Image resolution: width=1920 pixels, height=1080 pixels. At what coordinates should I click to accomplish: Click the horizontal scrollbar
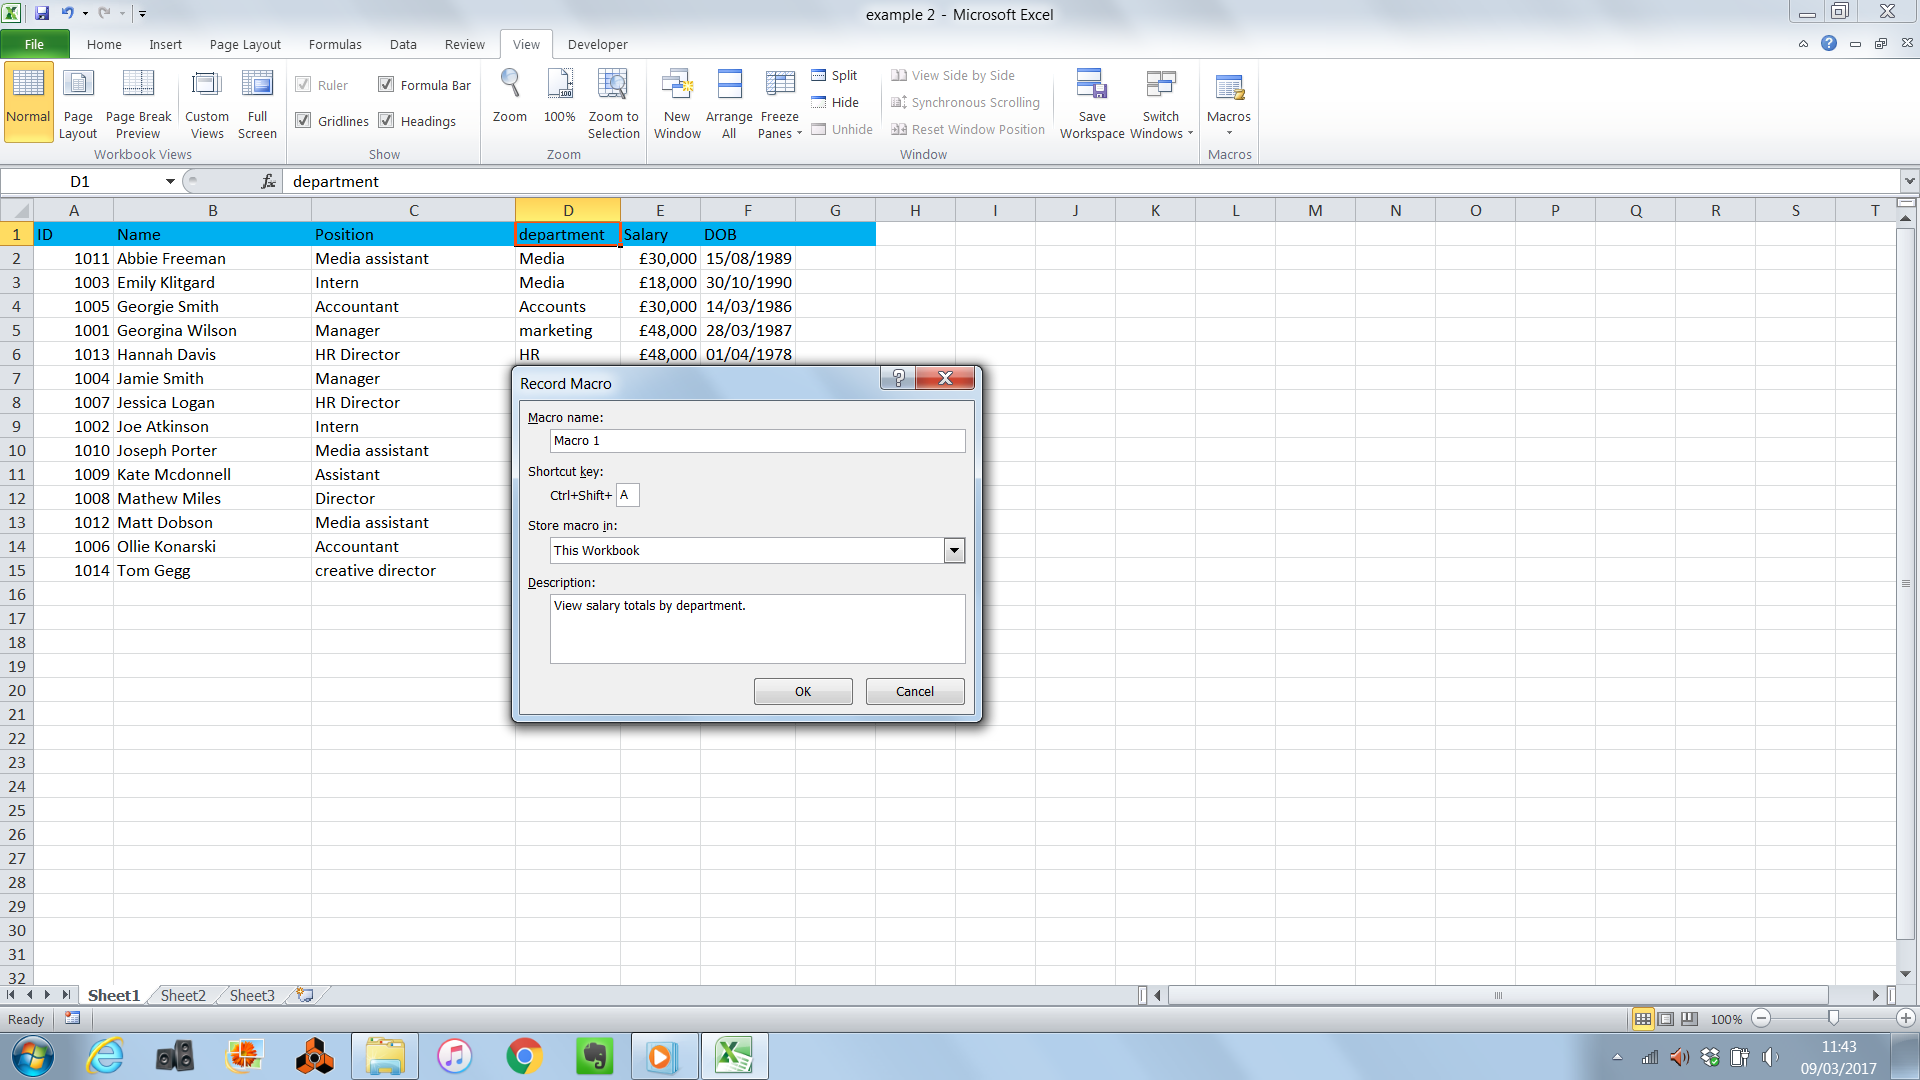click(1498, 995)
